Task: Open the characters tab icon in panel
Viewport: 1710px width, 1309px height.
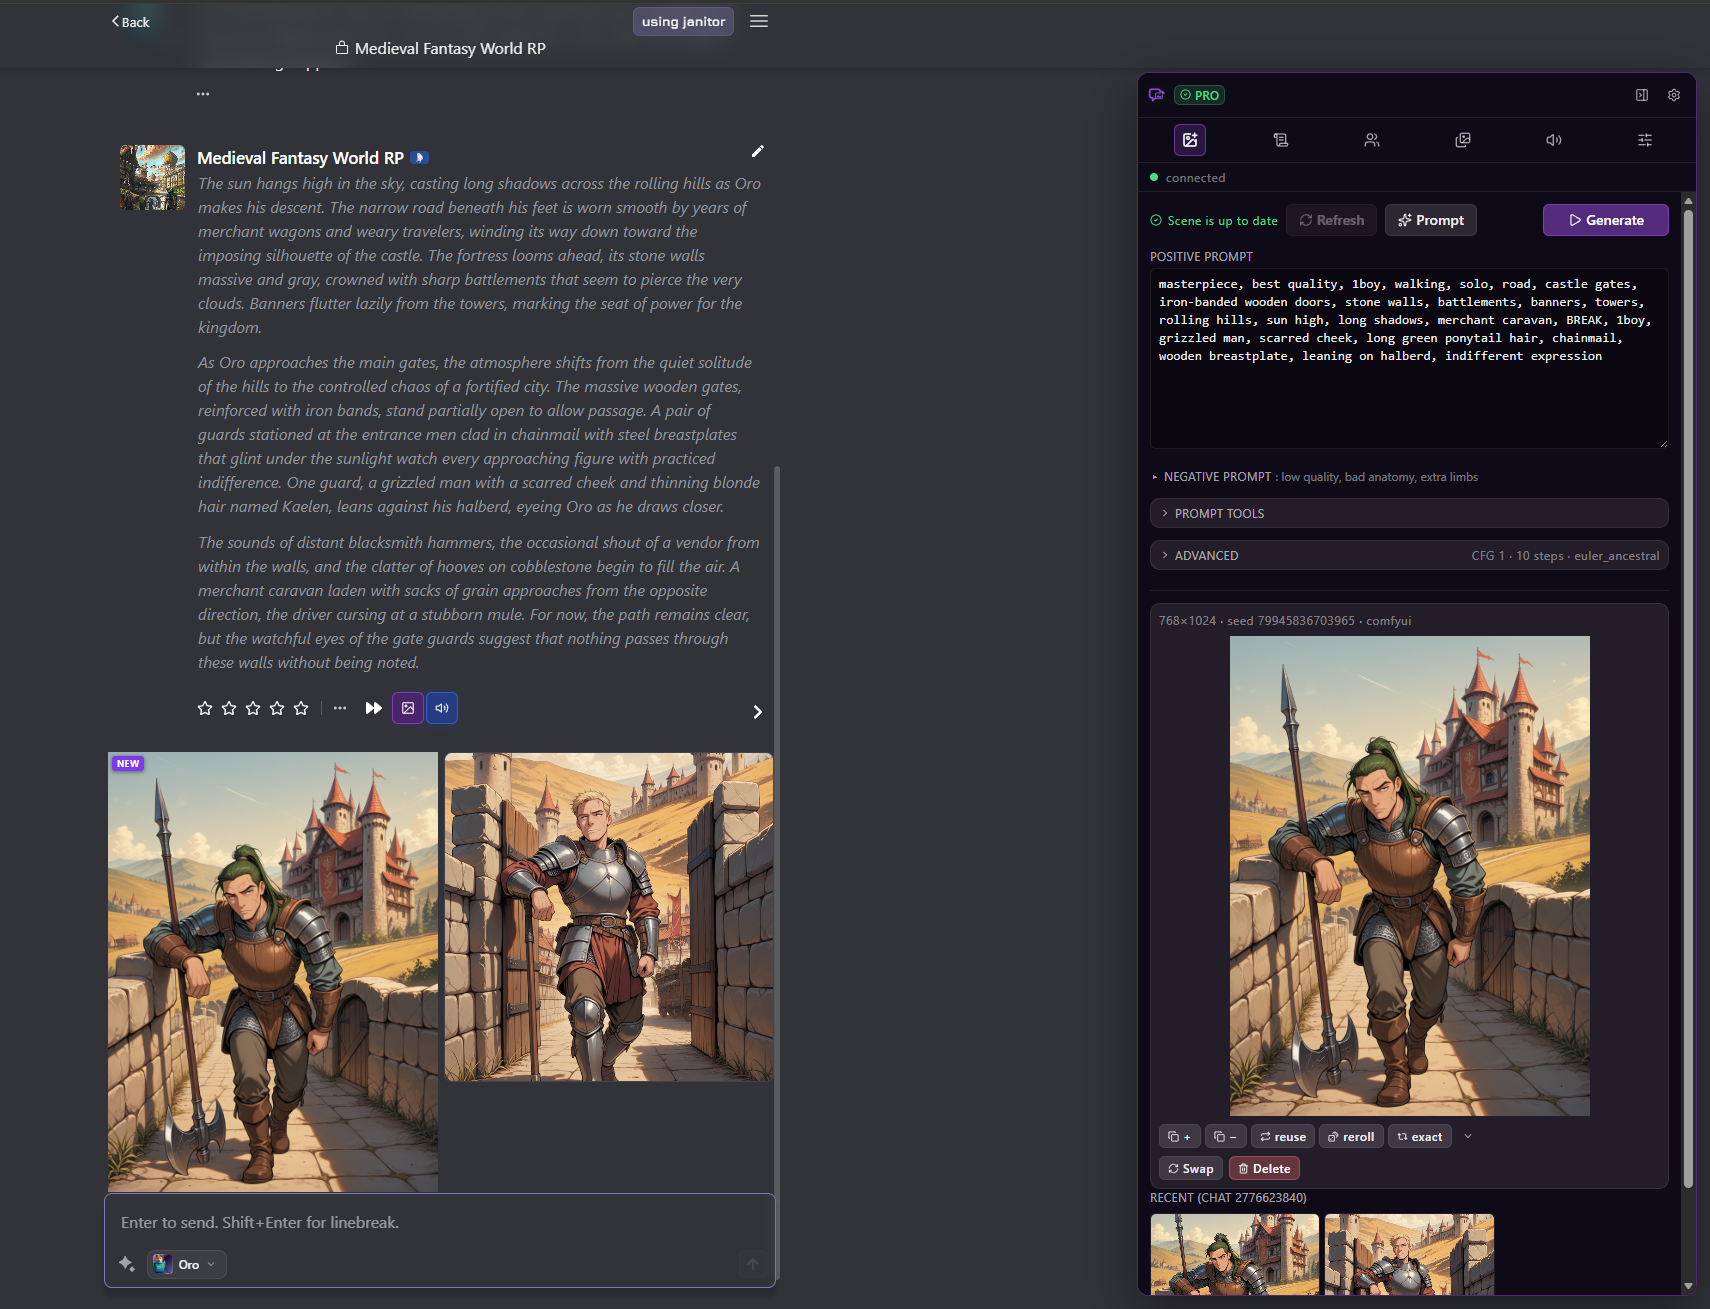Action: point(1372,140)
